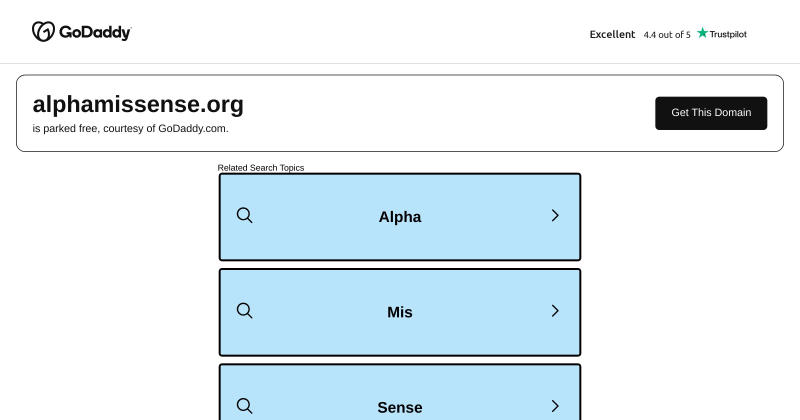
Task: Click the magnifier icon beside Sense
Action: tap(244, 406)
